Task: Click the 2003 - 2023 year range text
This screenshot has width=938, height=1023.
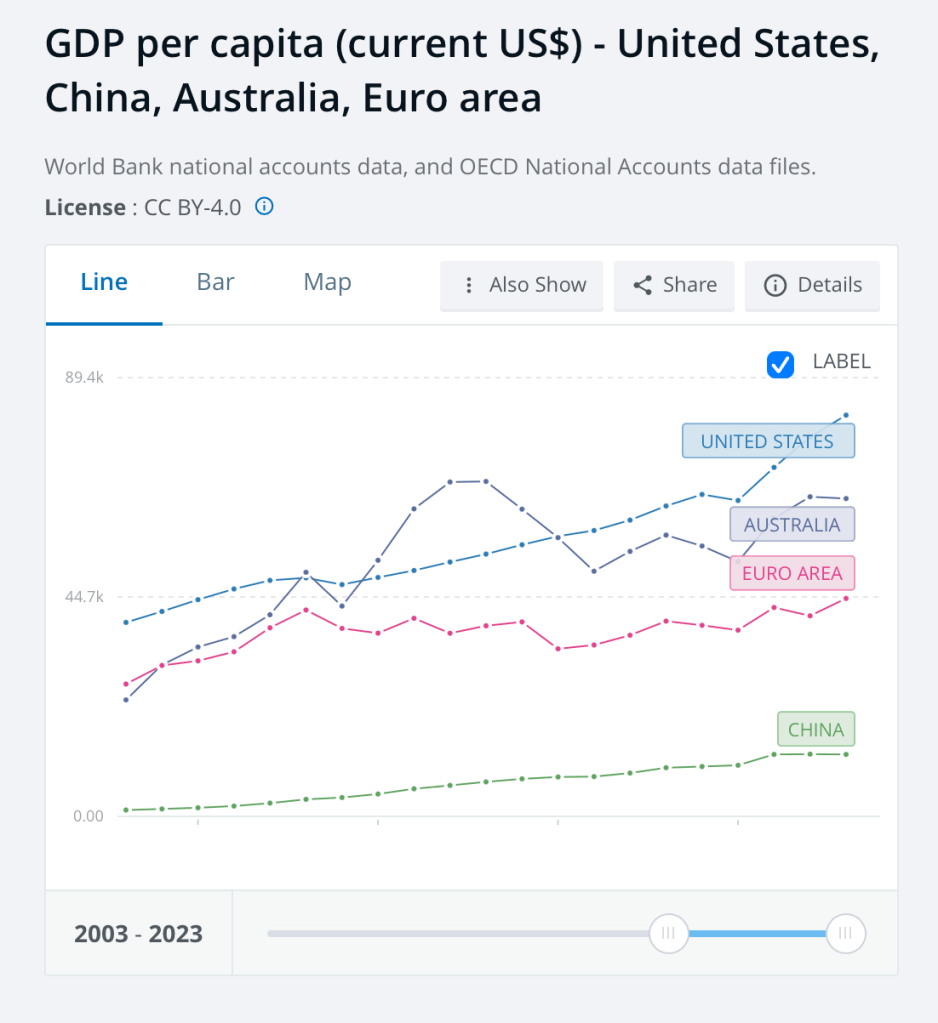Action: (138, 934)
